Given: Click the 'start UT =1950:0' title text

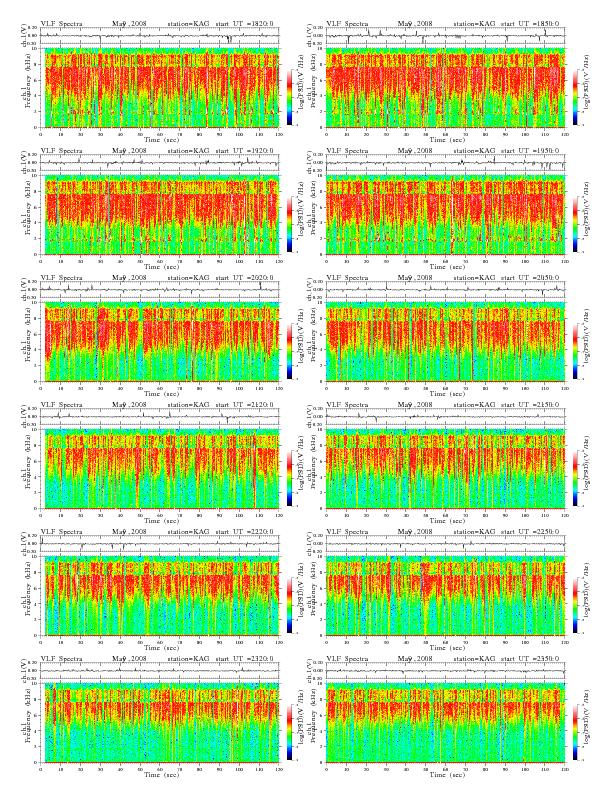Looking at the screenshot, I should [x=531, y=151].
